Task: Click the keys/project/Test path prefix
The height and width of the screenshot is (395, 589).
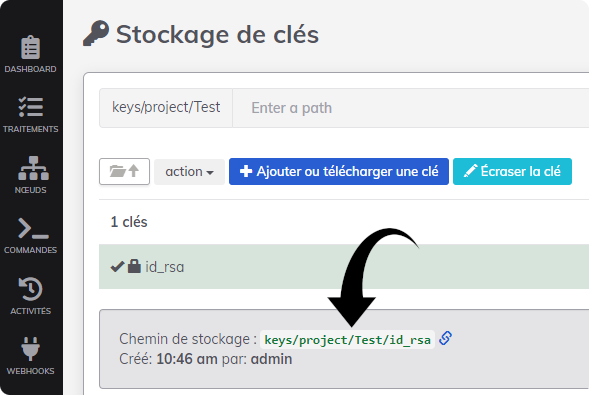Action: 166,108
